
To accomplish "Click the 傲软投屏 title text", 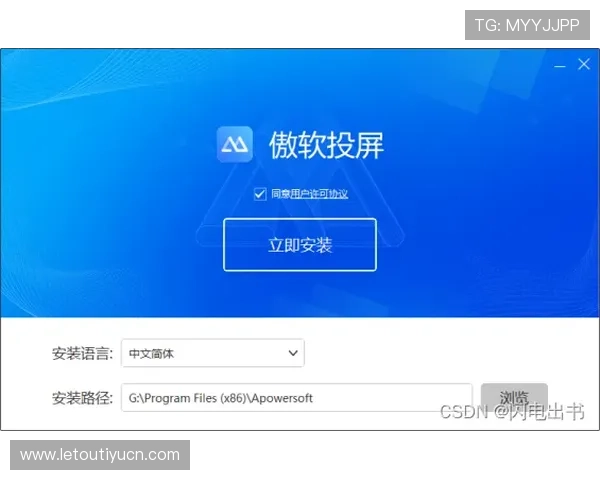I will pyautogui.click(x=326, y=145).
